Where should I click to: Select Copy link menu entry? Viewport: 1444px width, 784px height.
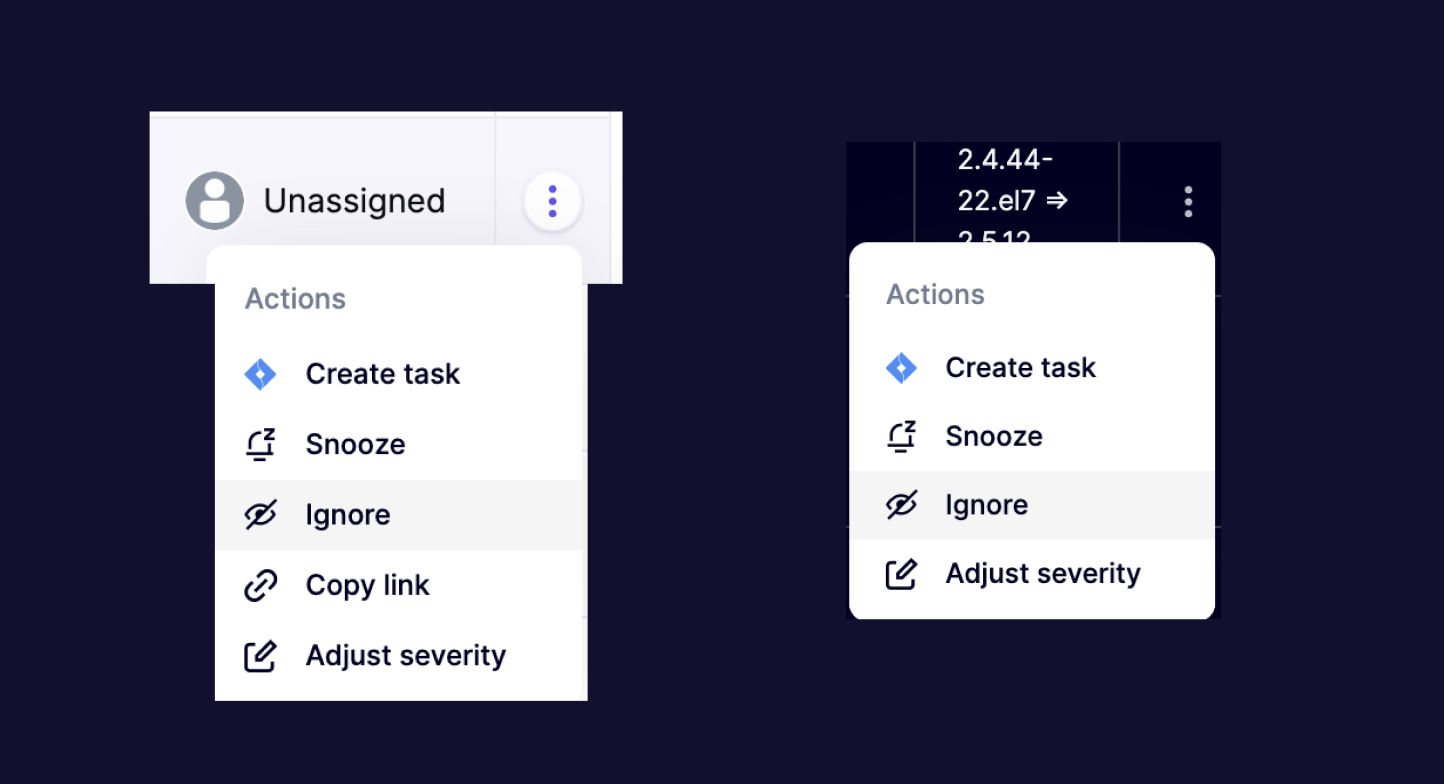[x=399, y=585]
